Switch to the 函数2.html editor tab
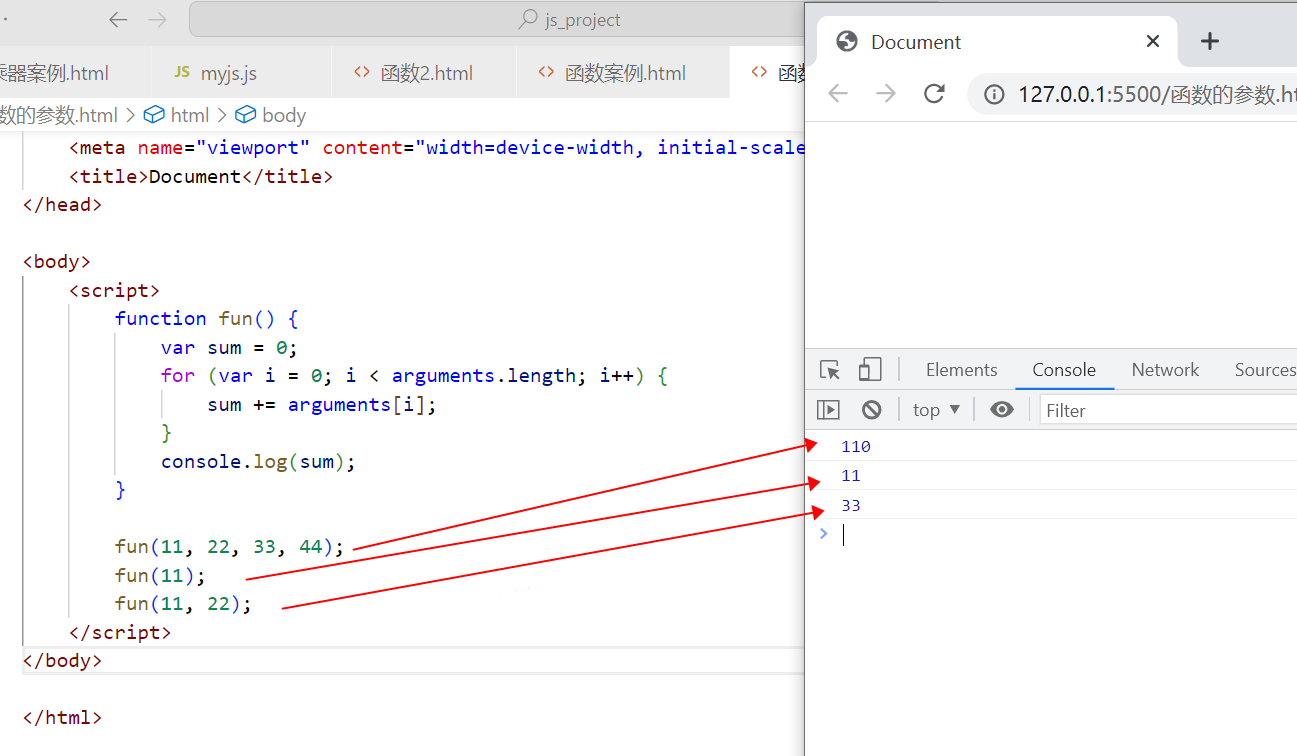This screenshot has width=1297, height=756. pyautogui.click(x=424, y=73)
